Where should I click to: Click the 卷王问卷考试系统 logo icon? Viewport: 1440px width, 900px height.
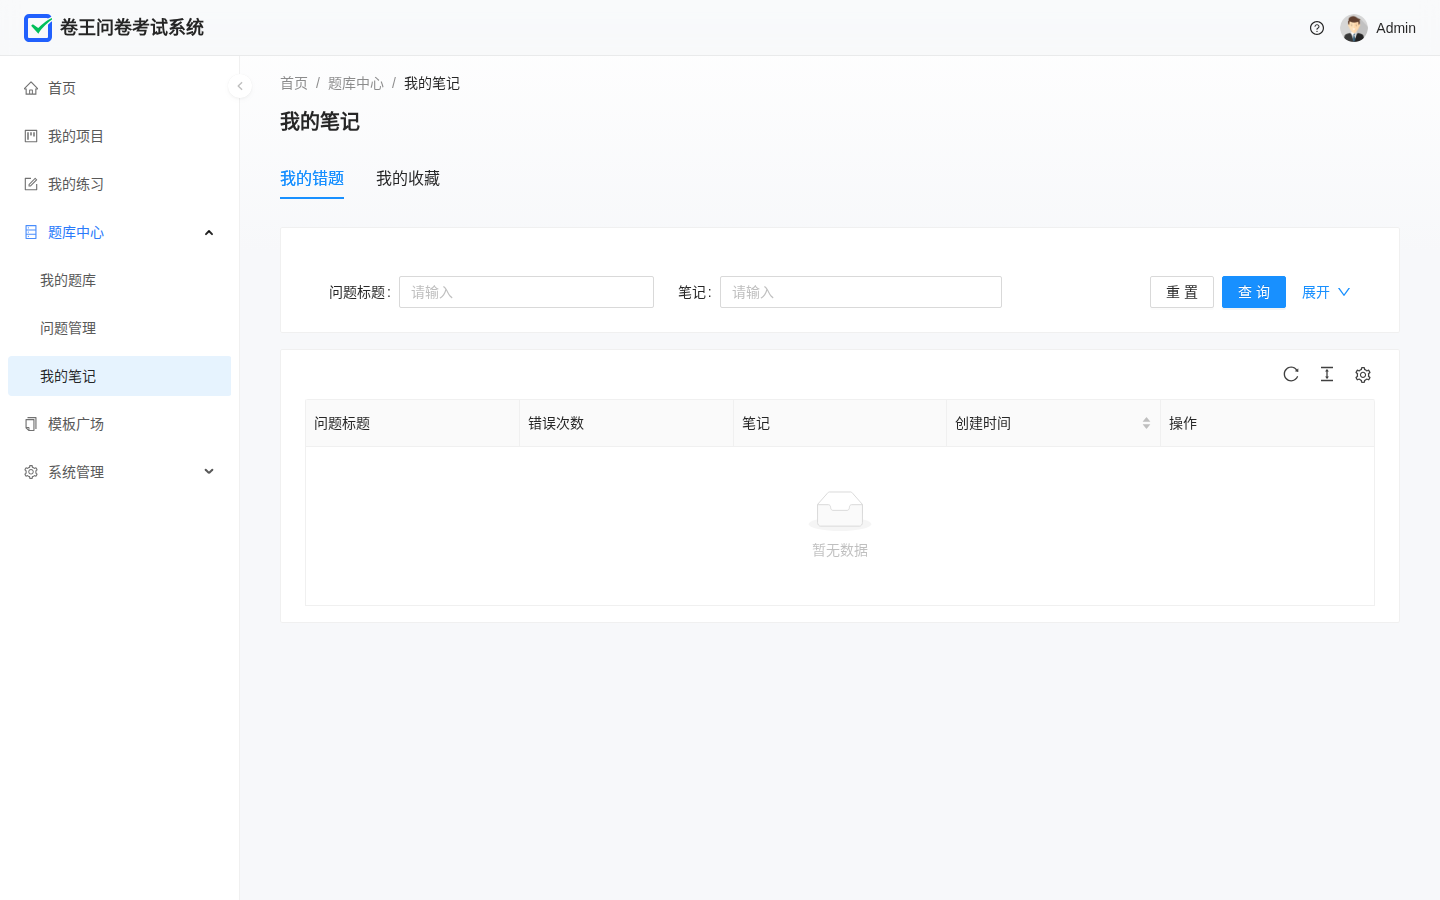click(x=38, y=28)
